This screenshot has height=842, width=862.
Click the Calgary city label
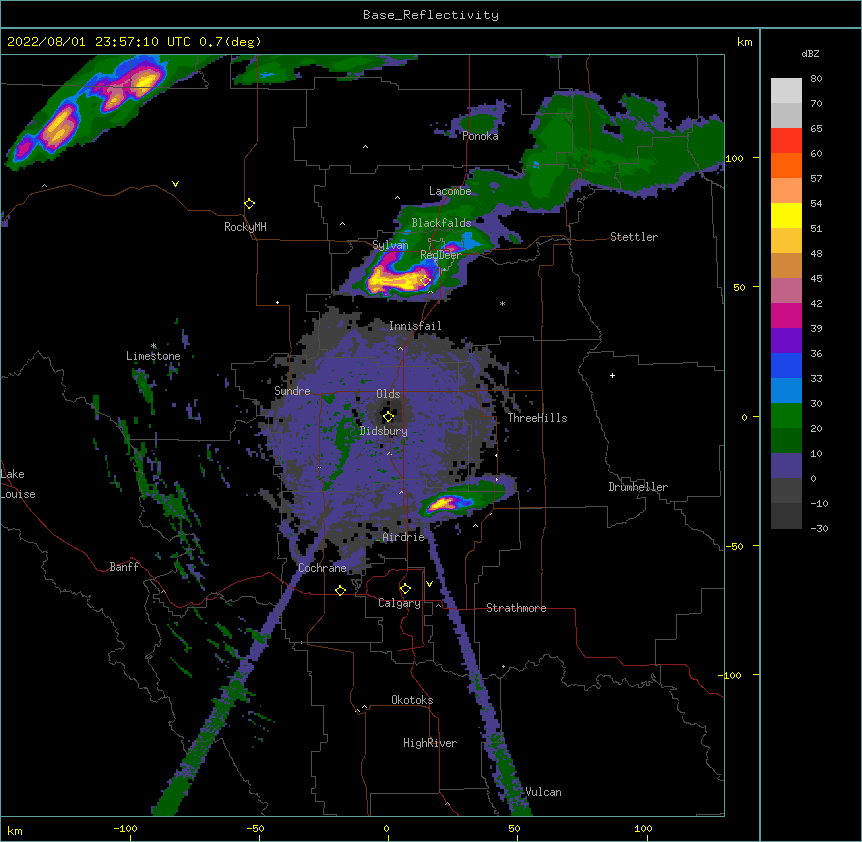[399, 603]
